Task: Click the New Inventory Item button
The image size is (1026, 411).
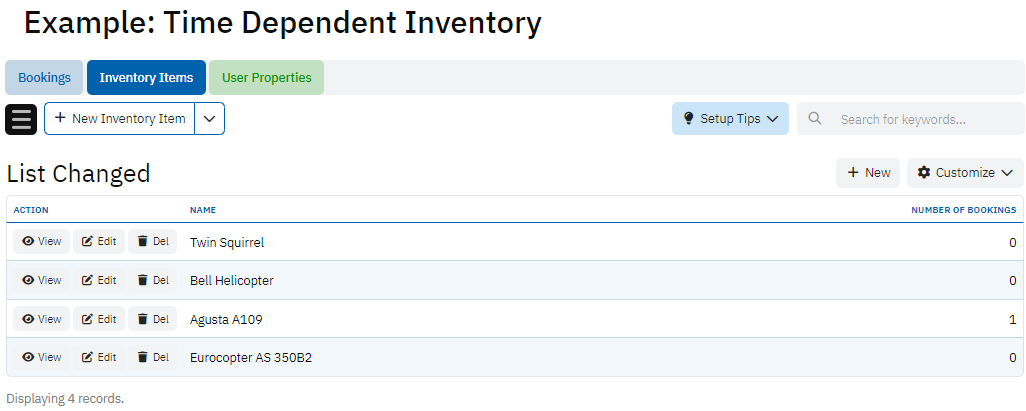Action: (x=120, y=118)
